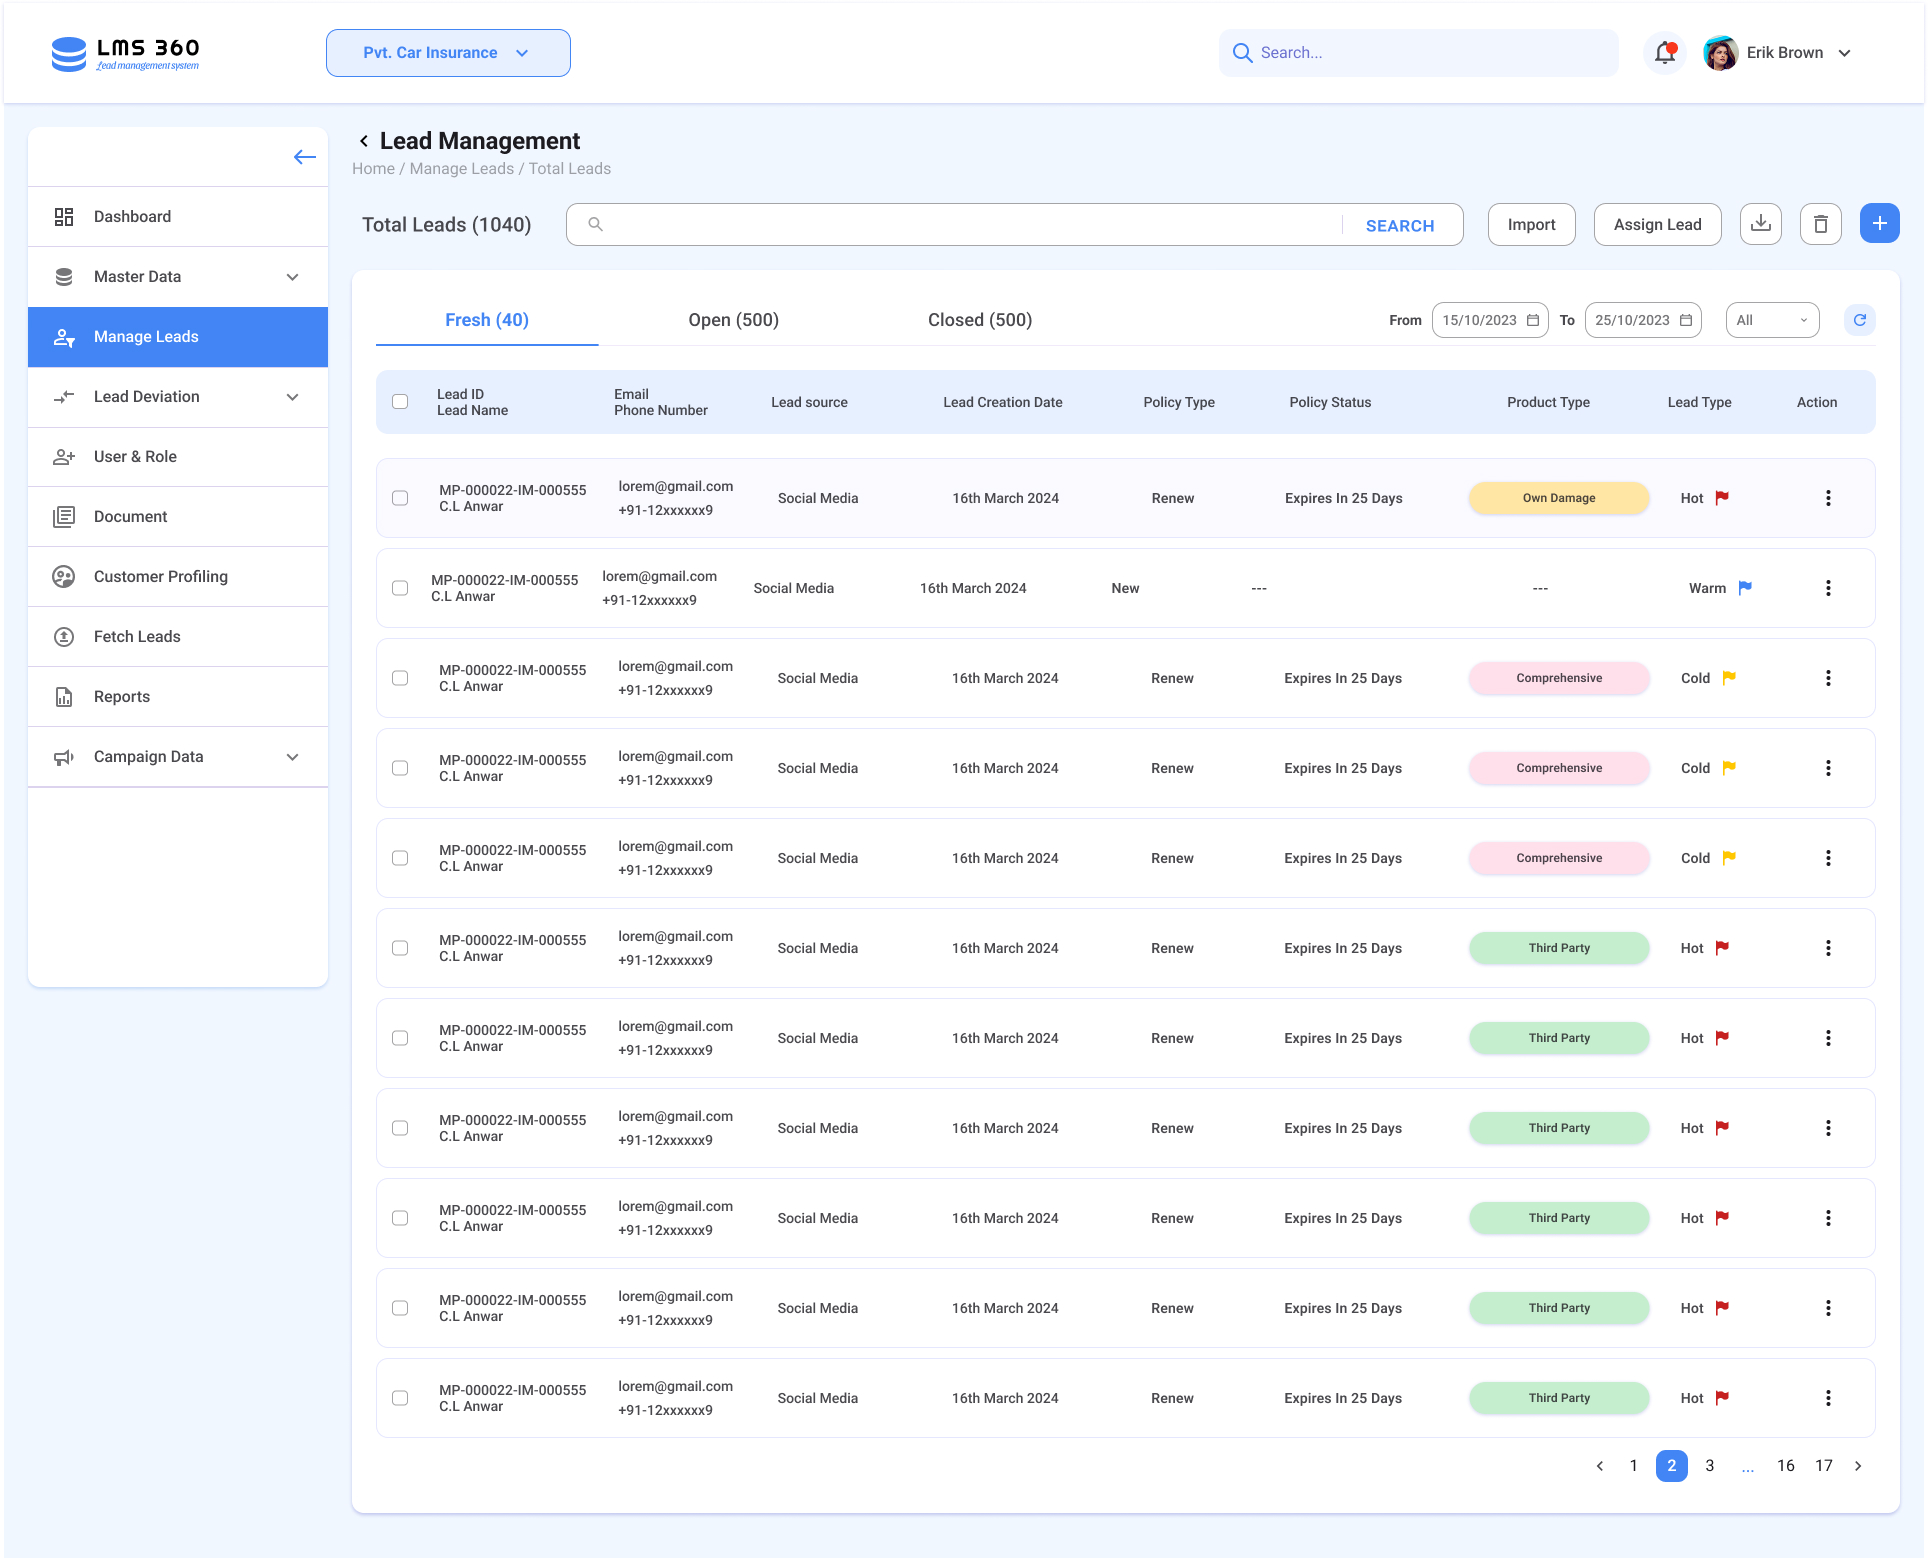Go to page 3 in pagination
Image resolution: width=1928 pixels, height=1558 pixels.
coord(1710,1466)
